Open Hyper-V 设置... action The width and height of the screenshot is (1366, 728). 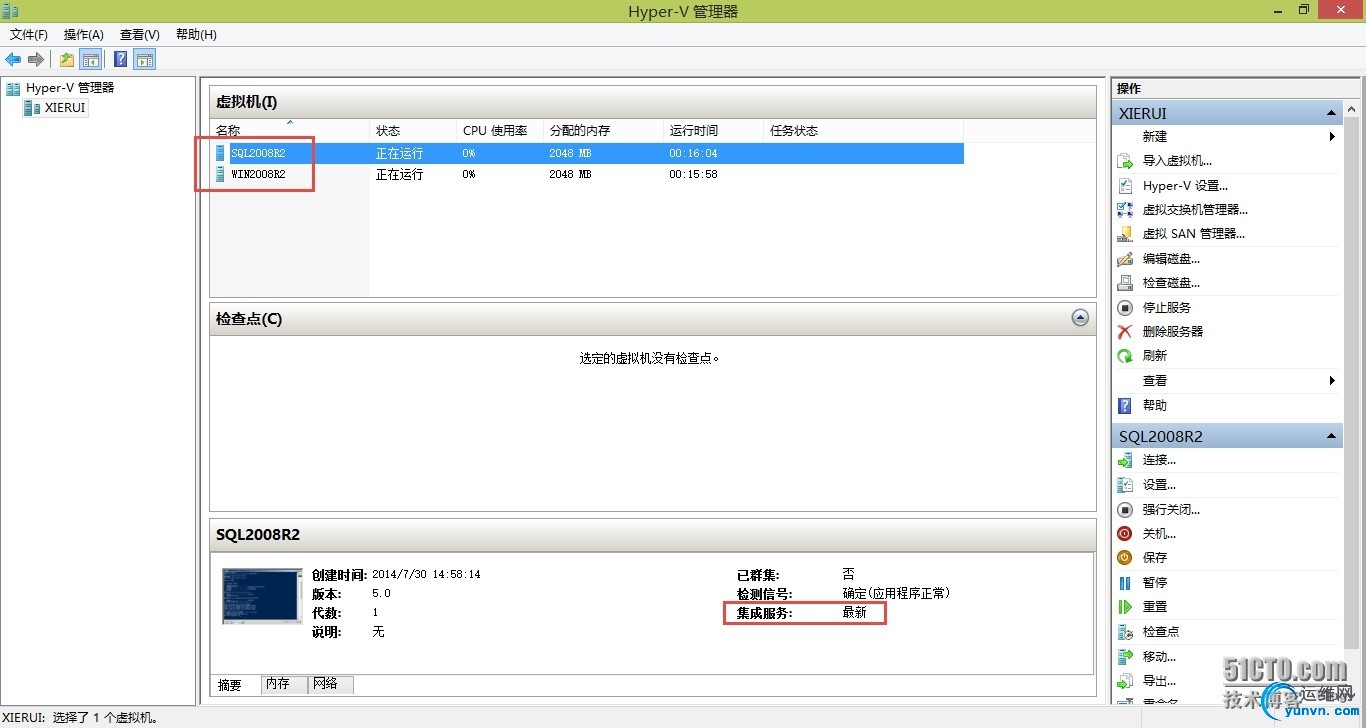coord(1185,185)
